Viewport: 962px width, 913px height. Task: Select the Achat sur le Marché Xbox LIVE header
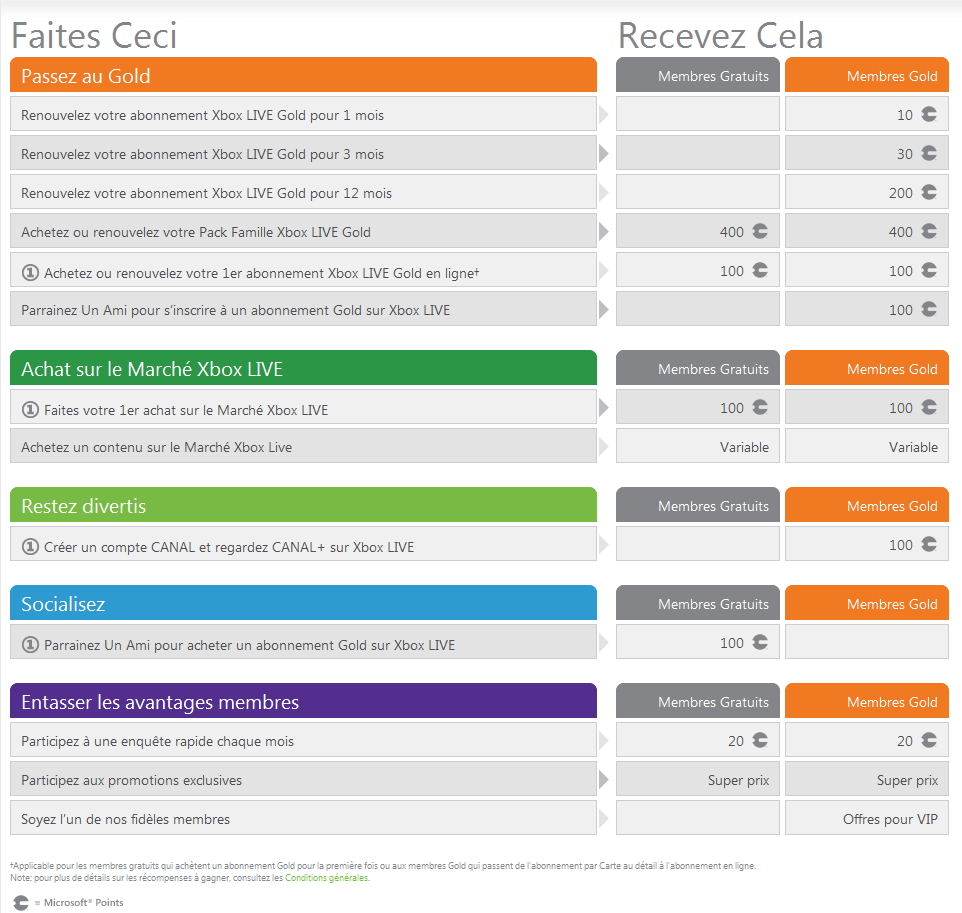(303, 368)
